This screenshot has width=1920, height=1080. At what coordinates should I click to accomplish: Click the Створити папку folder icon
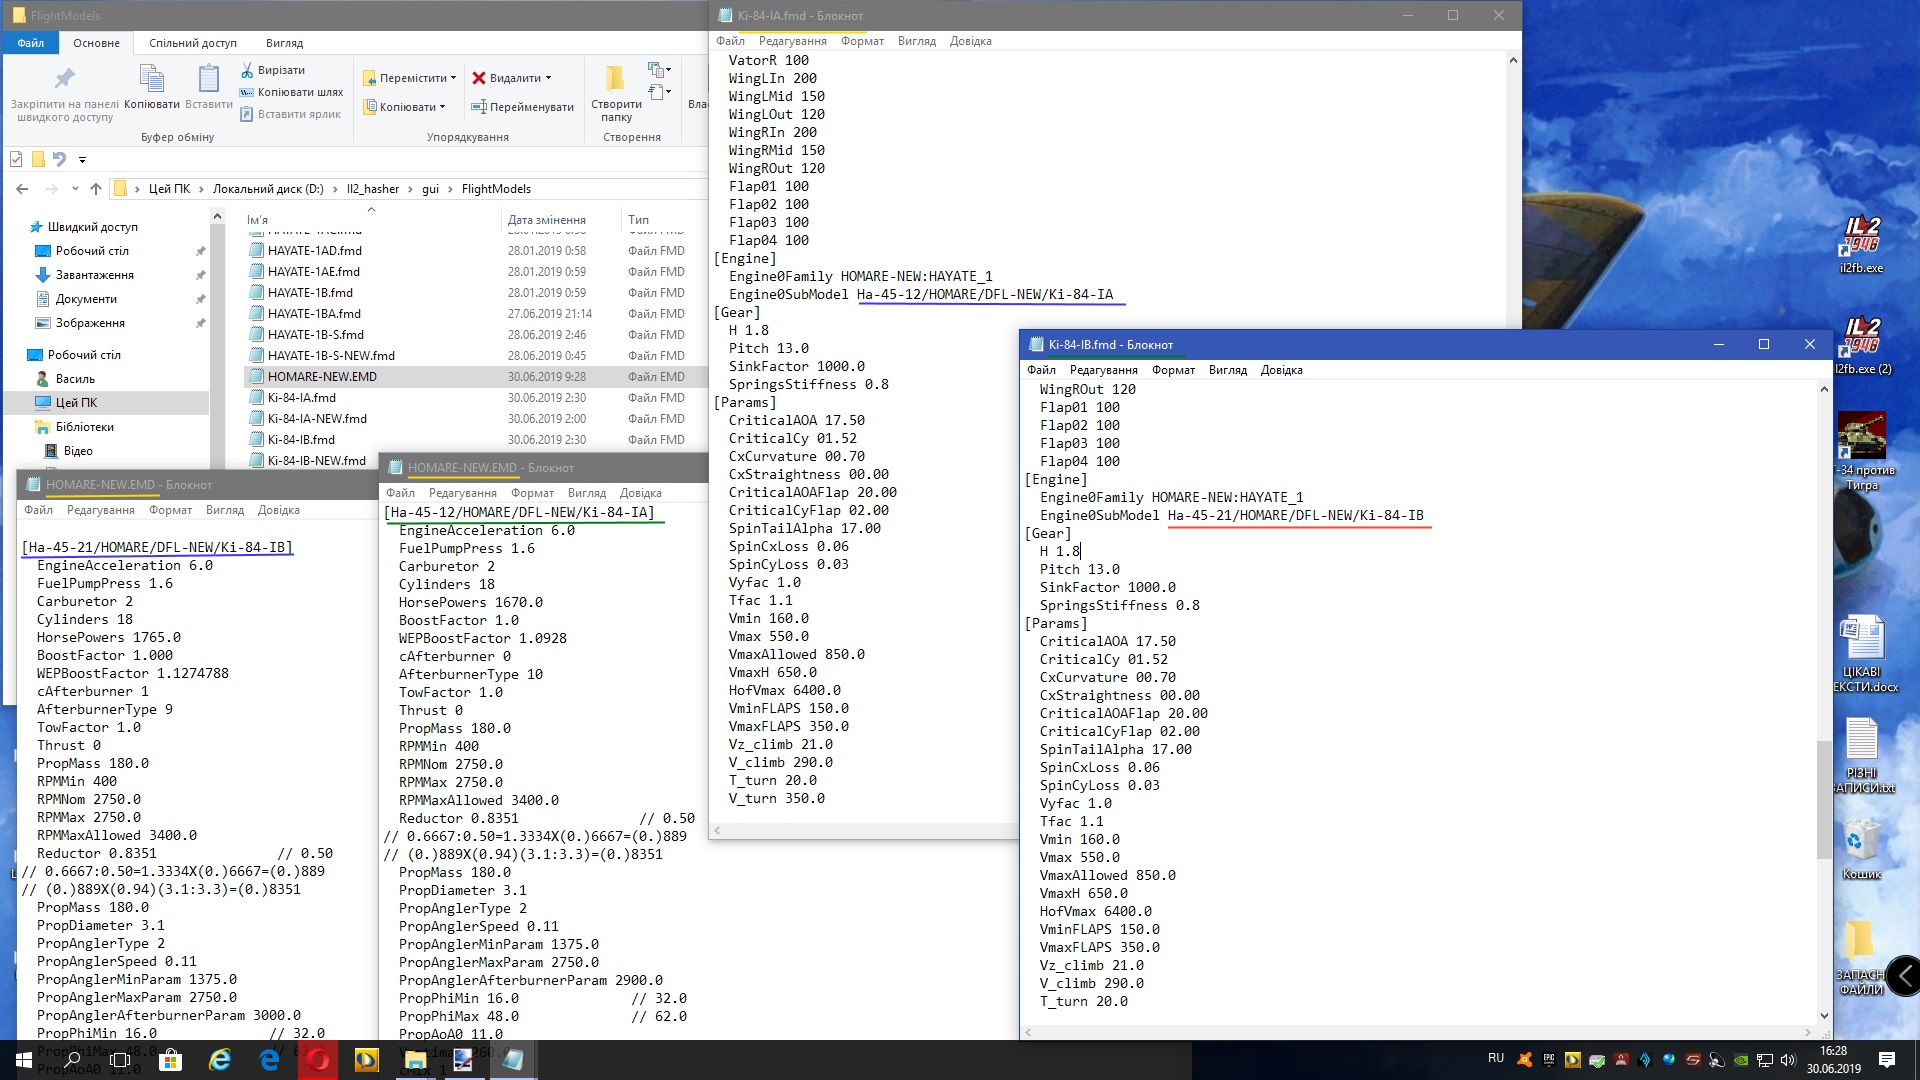click(x=615, y=79)
